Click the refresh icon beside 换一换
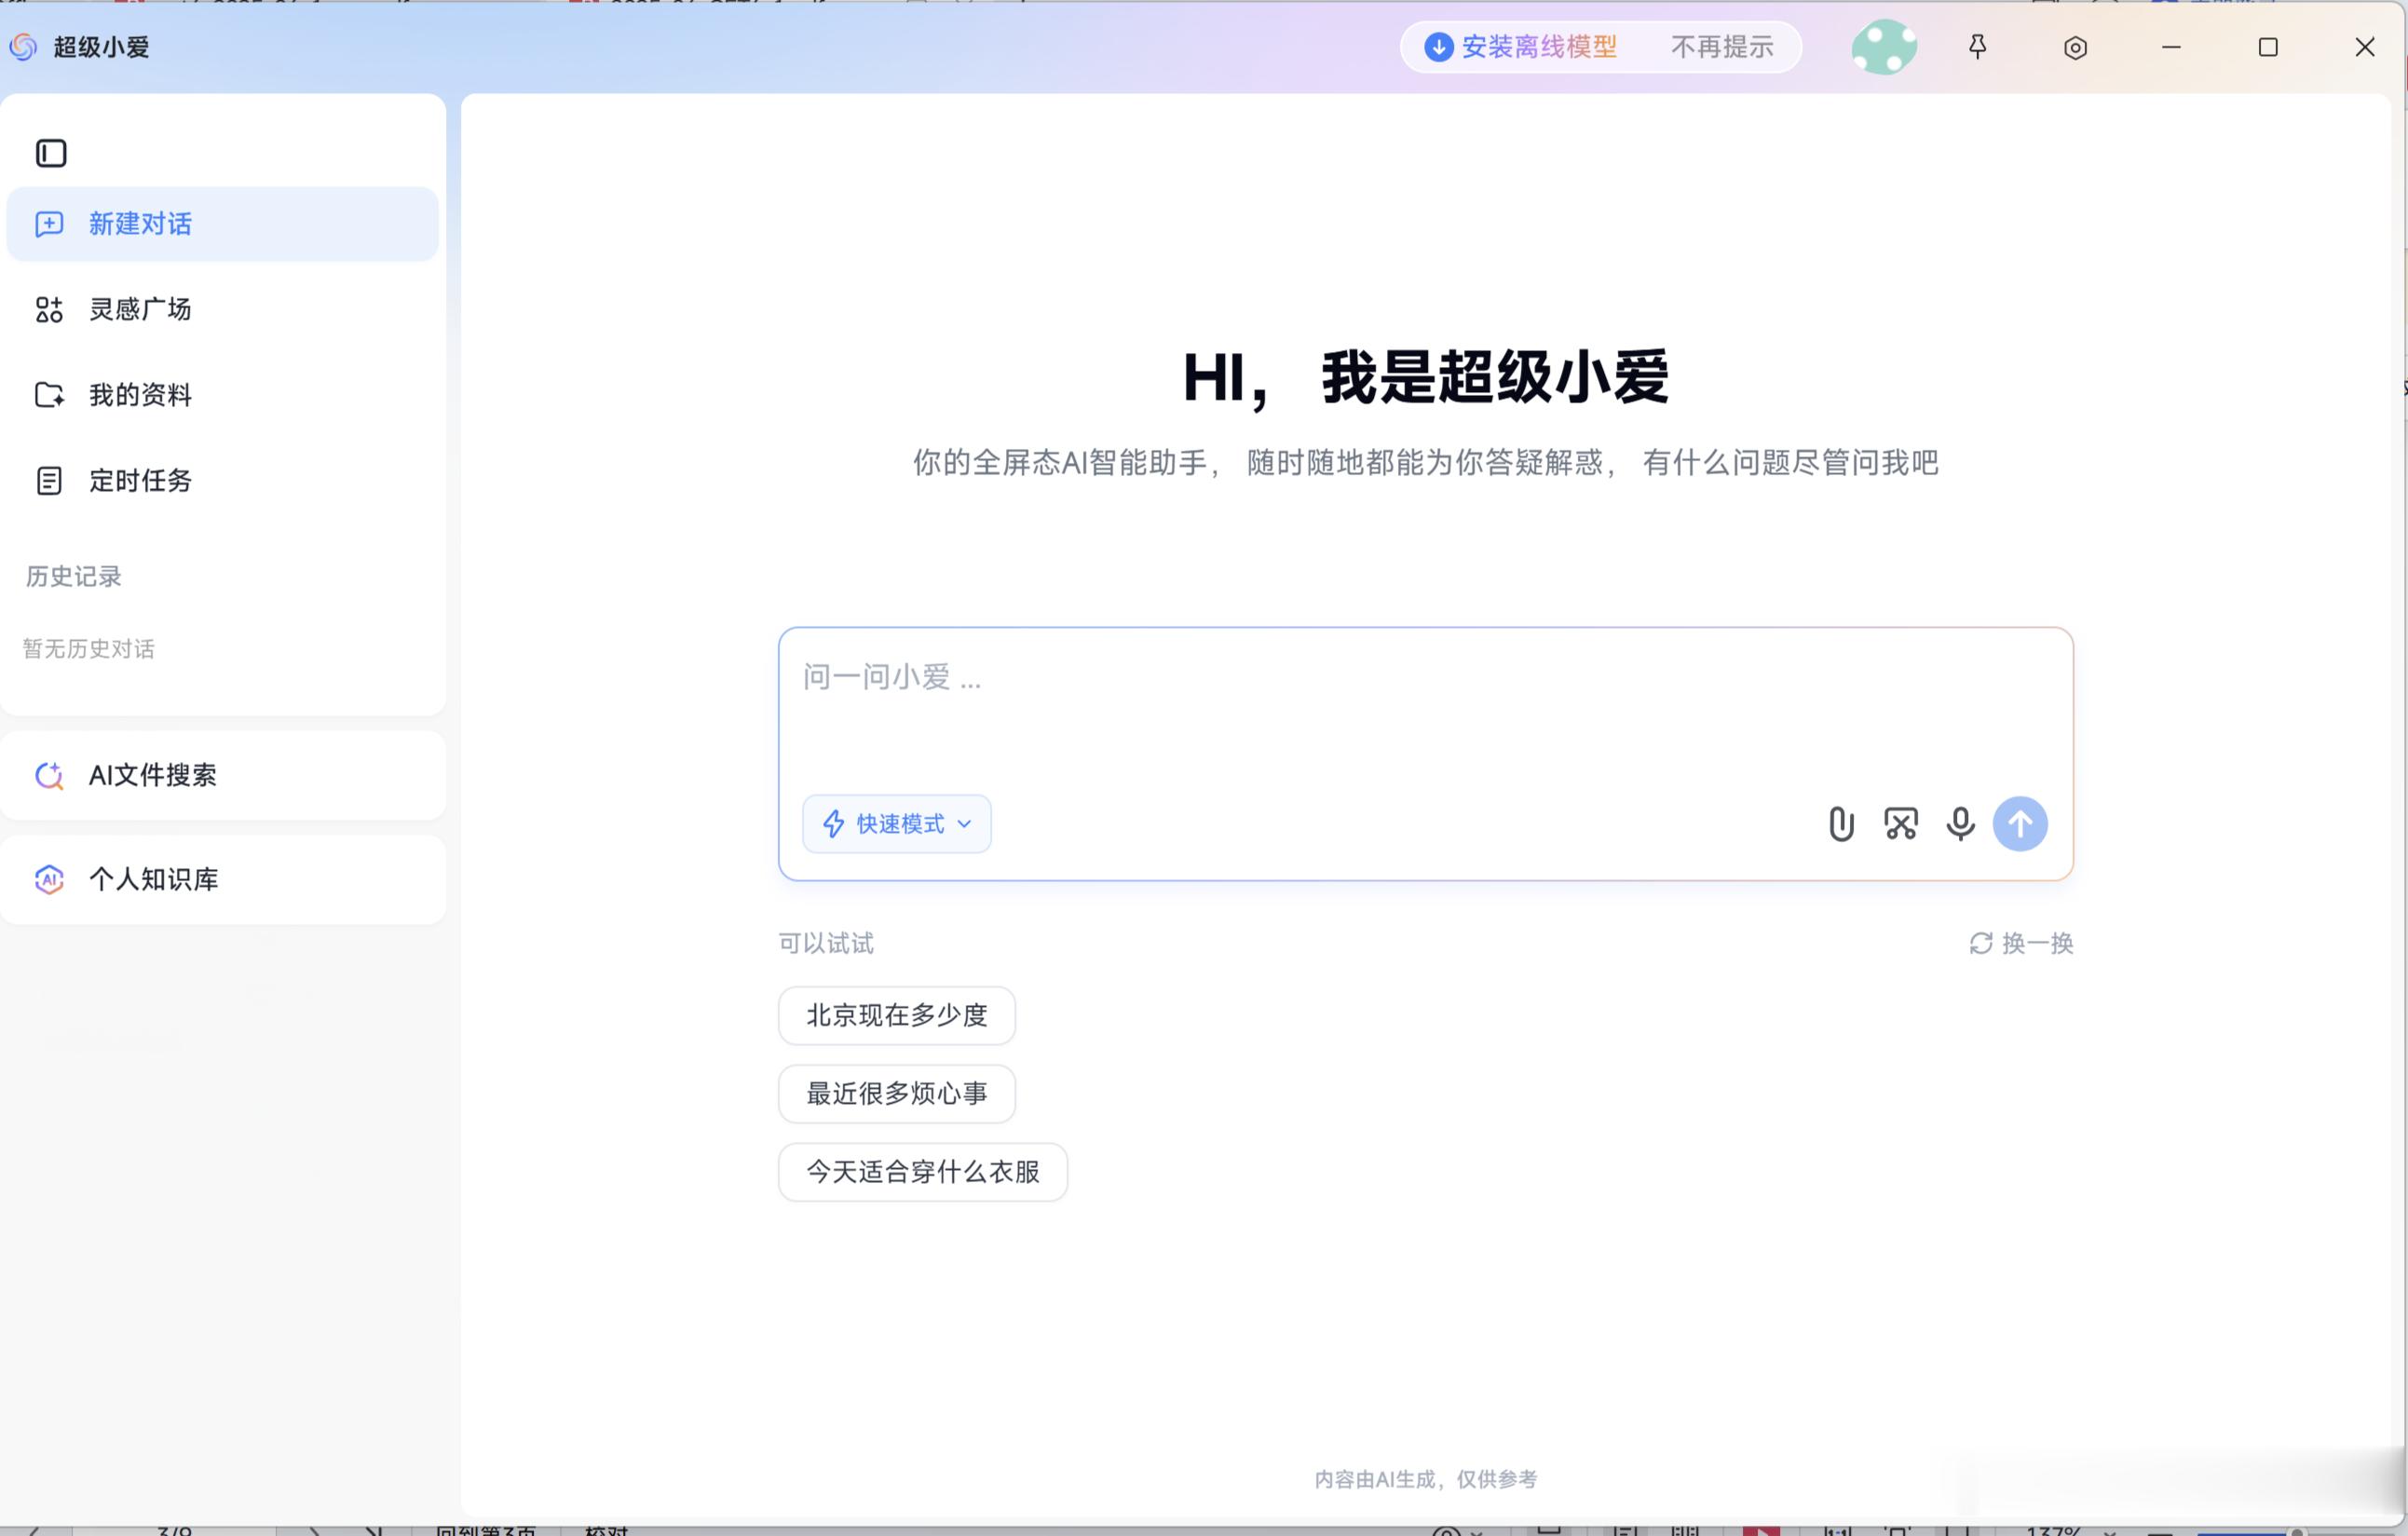2408x1536 pixels. tap(1980, 943)
